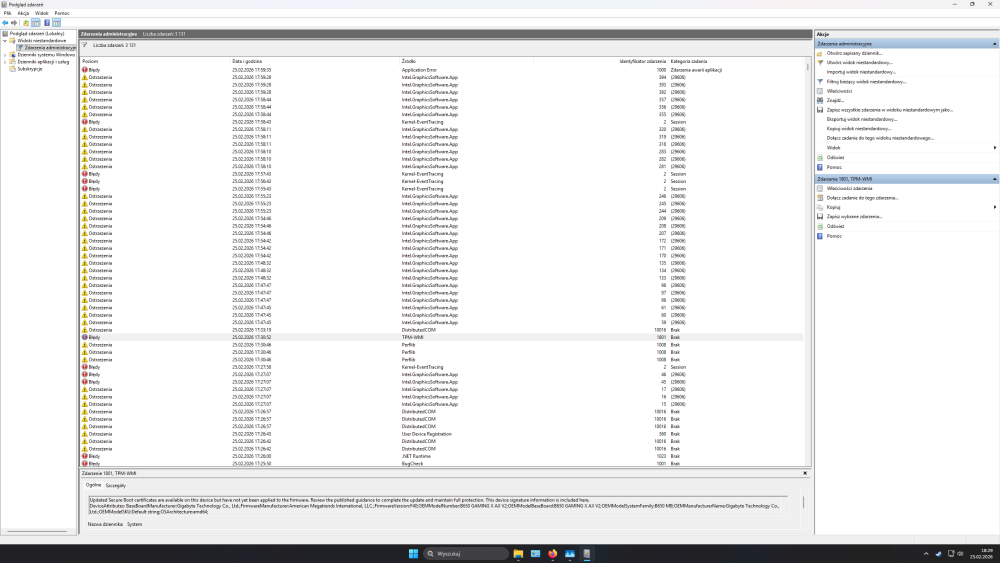Open the Widok menu in the menu bar

[x=41, y=13]
